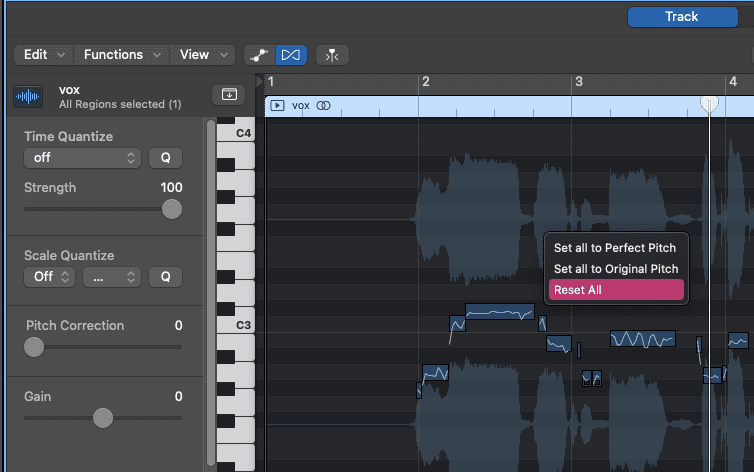
Task: Click the Pitch Correction slider handle
Action: (34, 347)
